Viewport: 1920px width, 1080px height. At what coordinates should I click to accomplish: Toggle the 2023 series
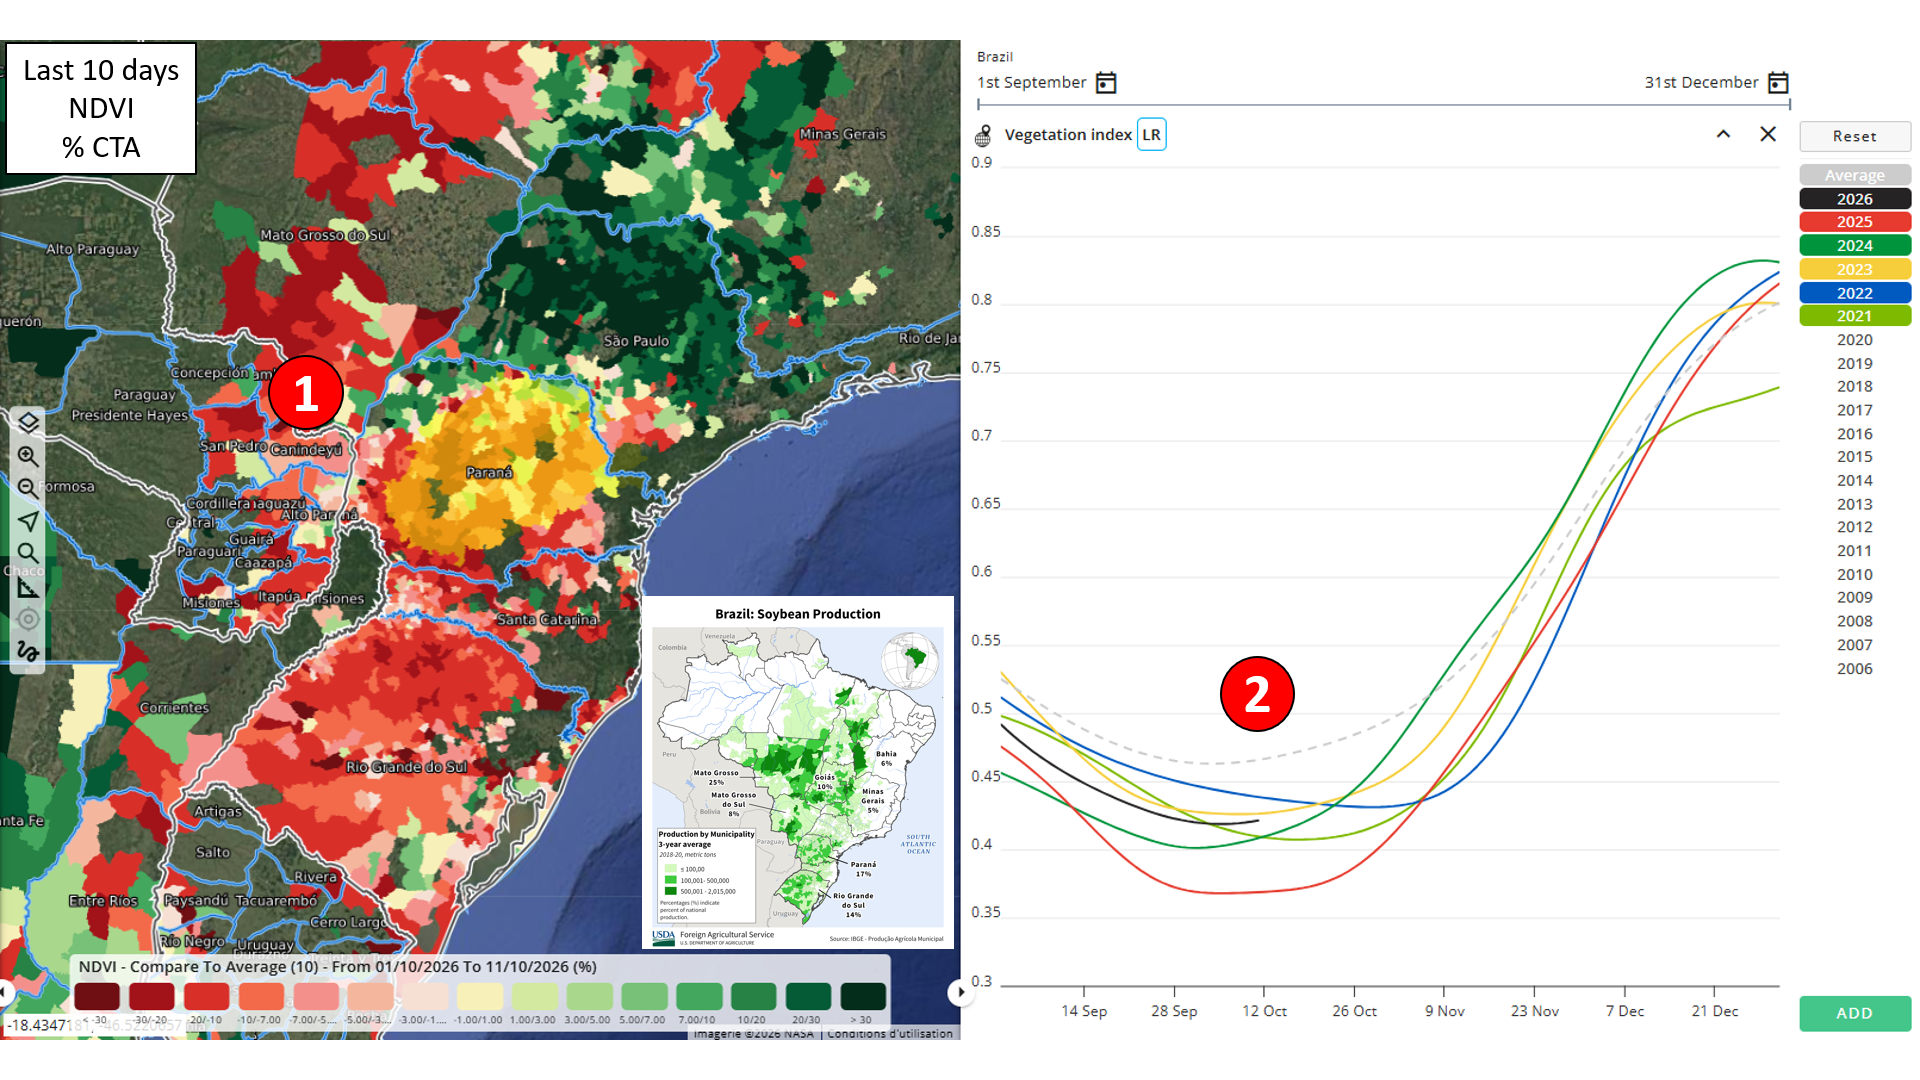(x=1855, y=269)
